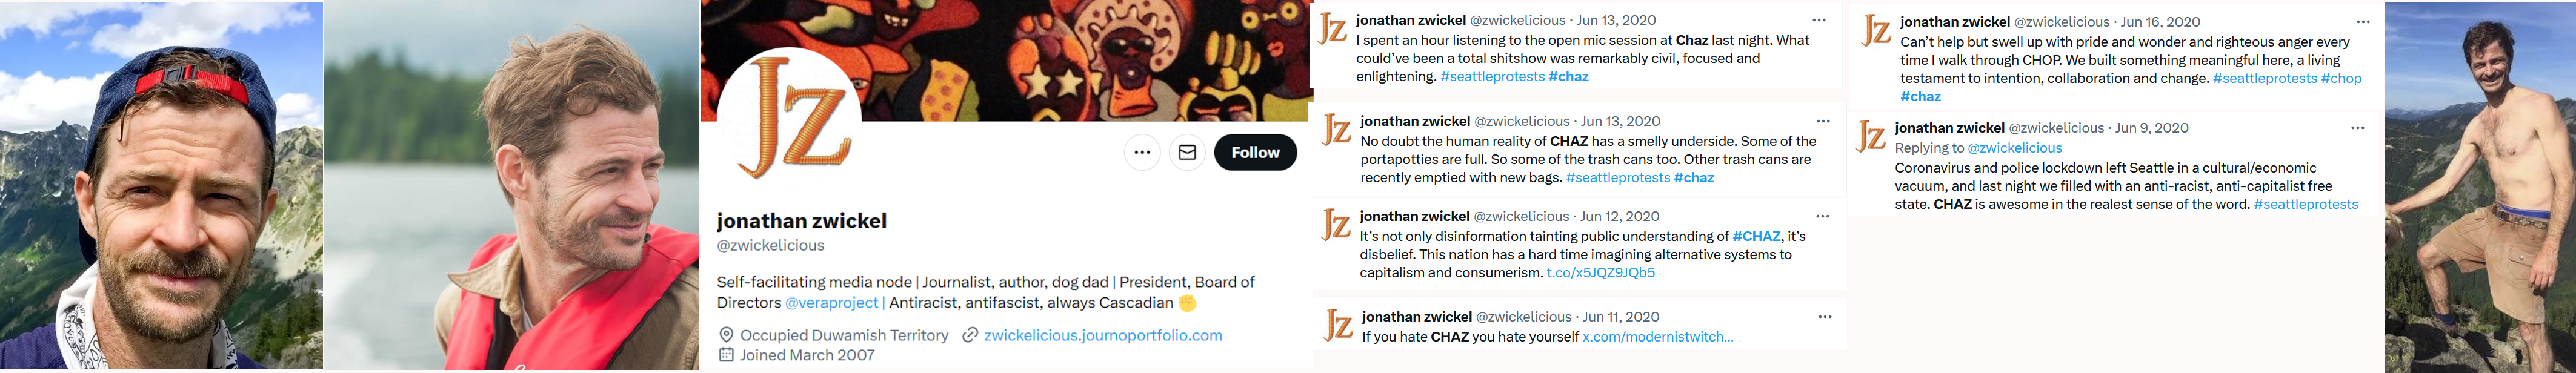The image size is (2576, 373).
Task: Click the #chop hashtag in the Jun 16 tweet
Action: [2340, 78]
